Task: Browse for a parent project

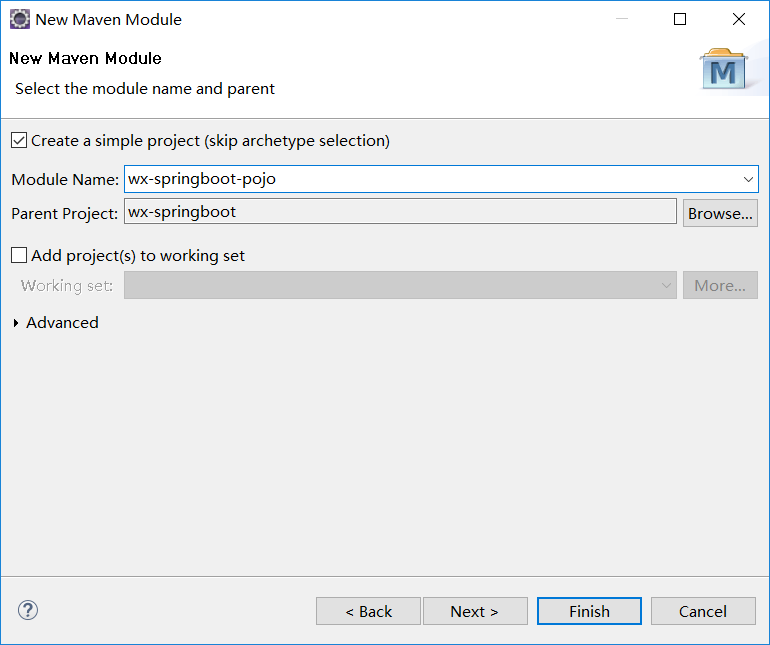Action: point(720,213)
